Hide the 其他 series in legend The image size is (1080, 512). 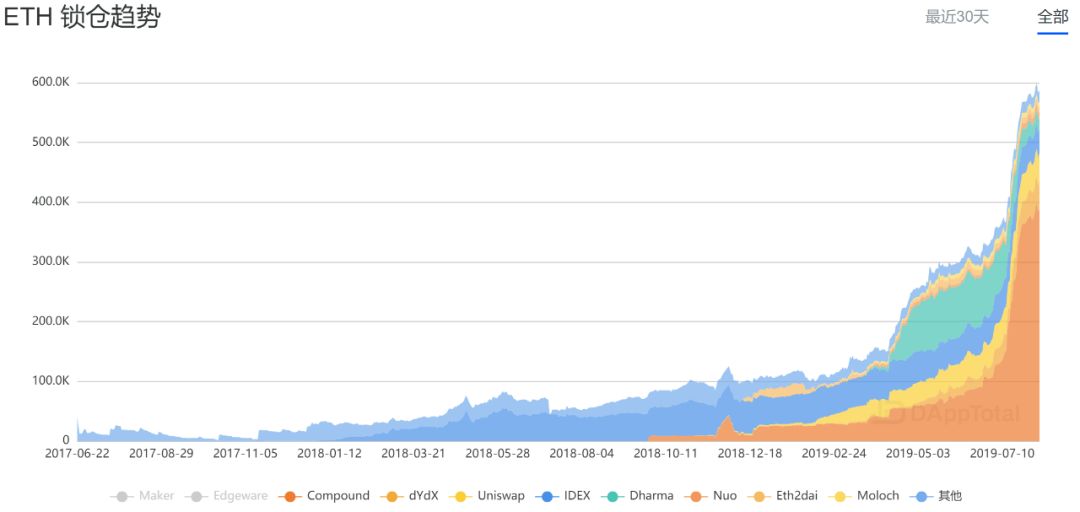(935, 495)
